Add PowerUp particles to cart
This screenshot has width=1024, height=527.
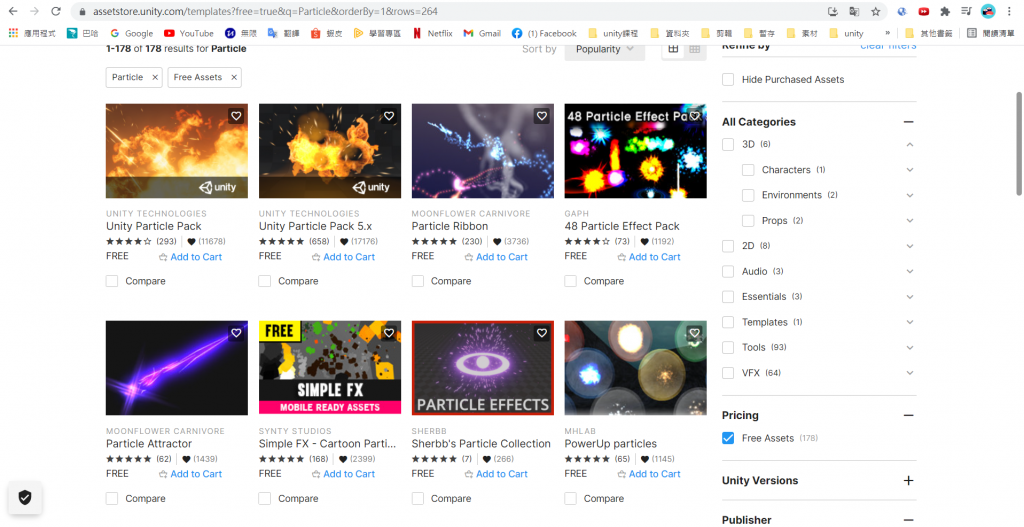tap(648, 474)
